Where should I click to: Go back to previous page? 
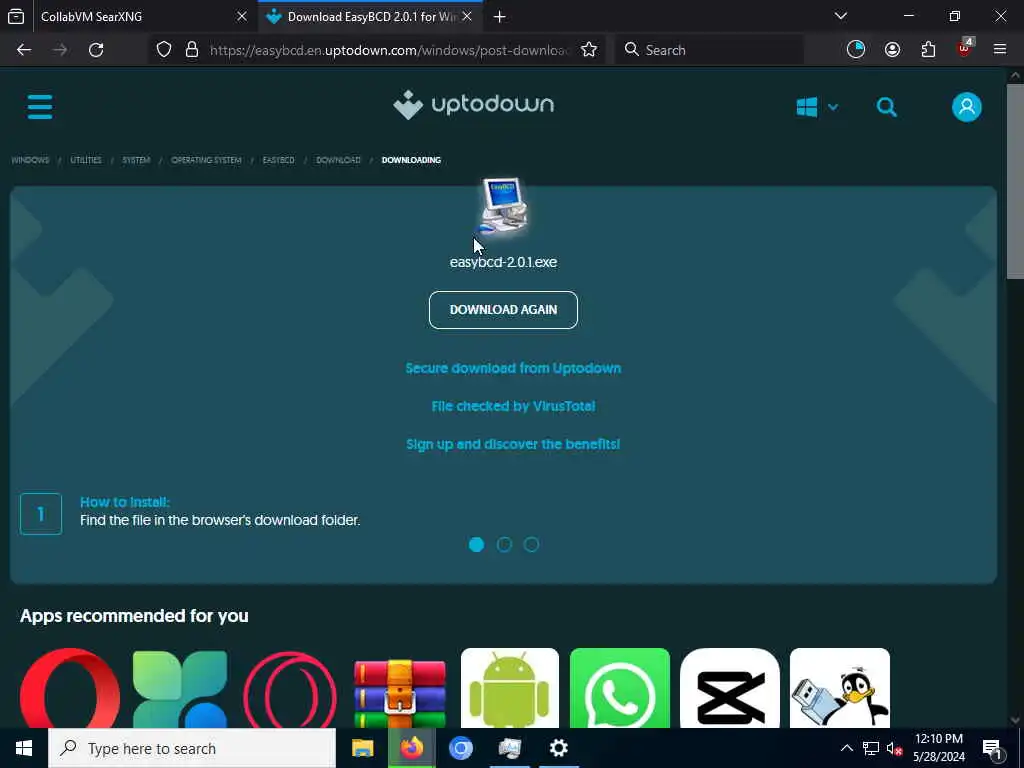click(x=24, y=50)
